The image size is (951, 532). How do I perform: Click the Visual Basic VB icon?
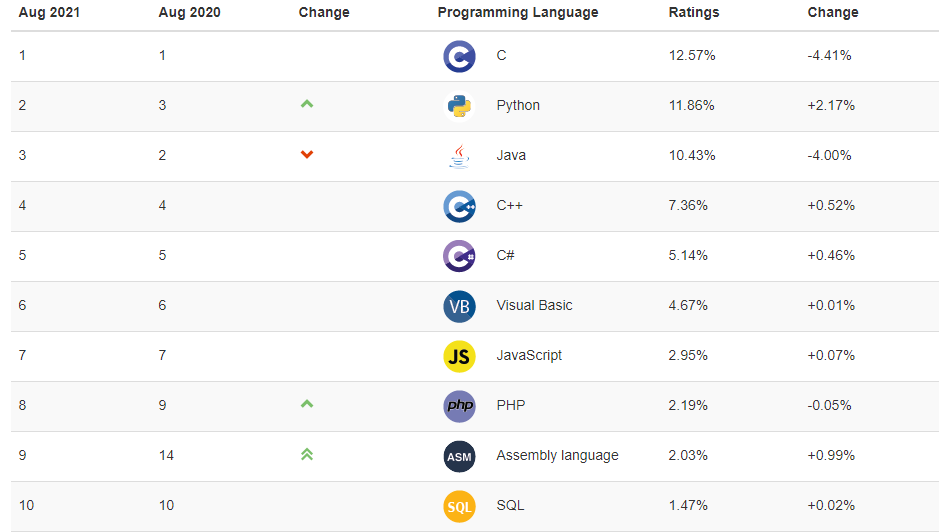point(459,306)
